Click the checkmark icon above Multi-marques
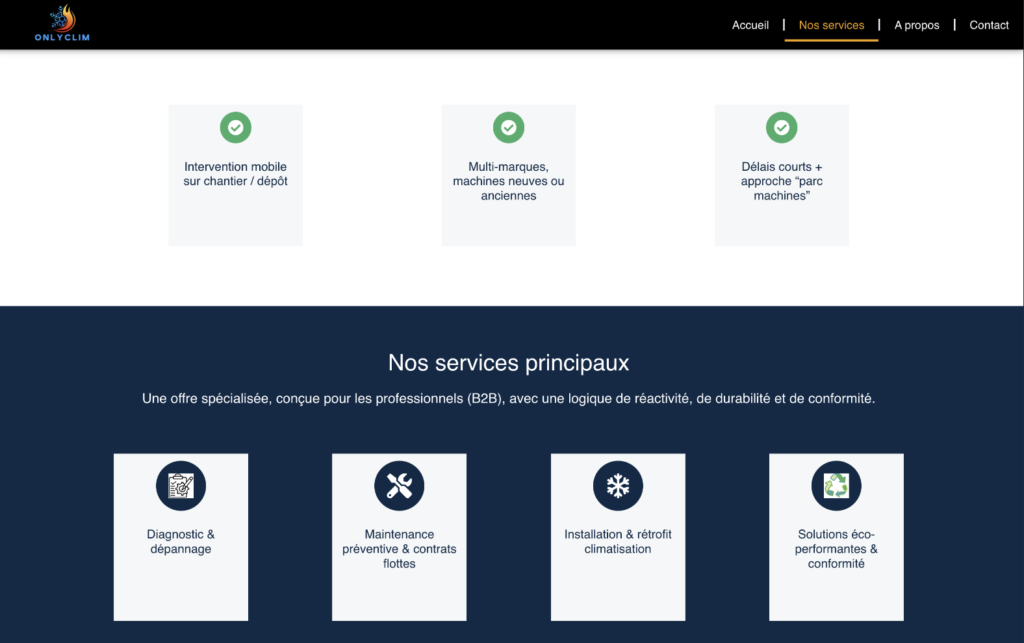Screen dimensions: 1024x643 click(508, 127)
